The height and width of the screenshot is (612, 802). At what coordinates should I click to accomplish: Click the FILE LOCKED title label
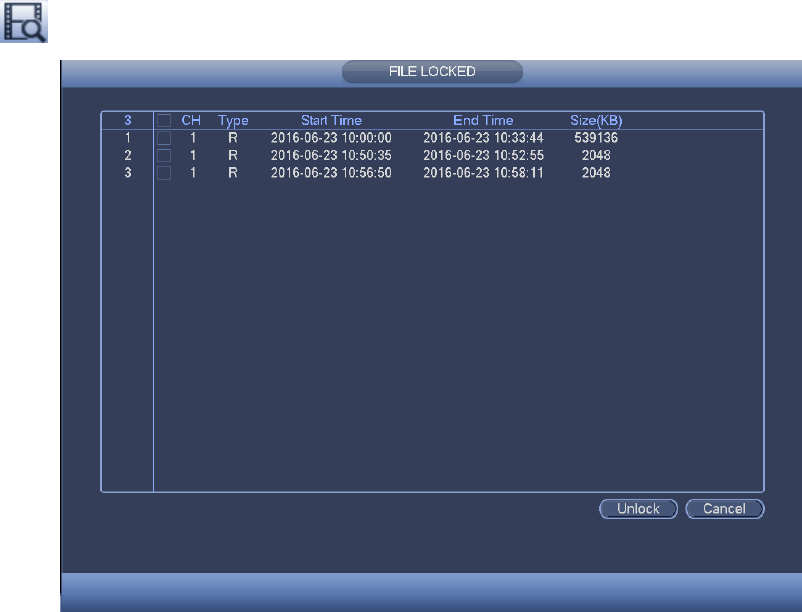[432, 72]
